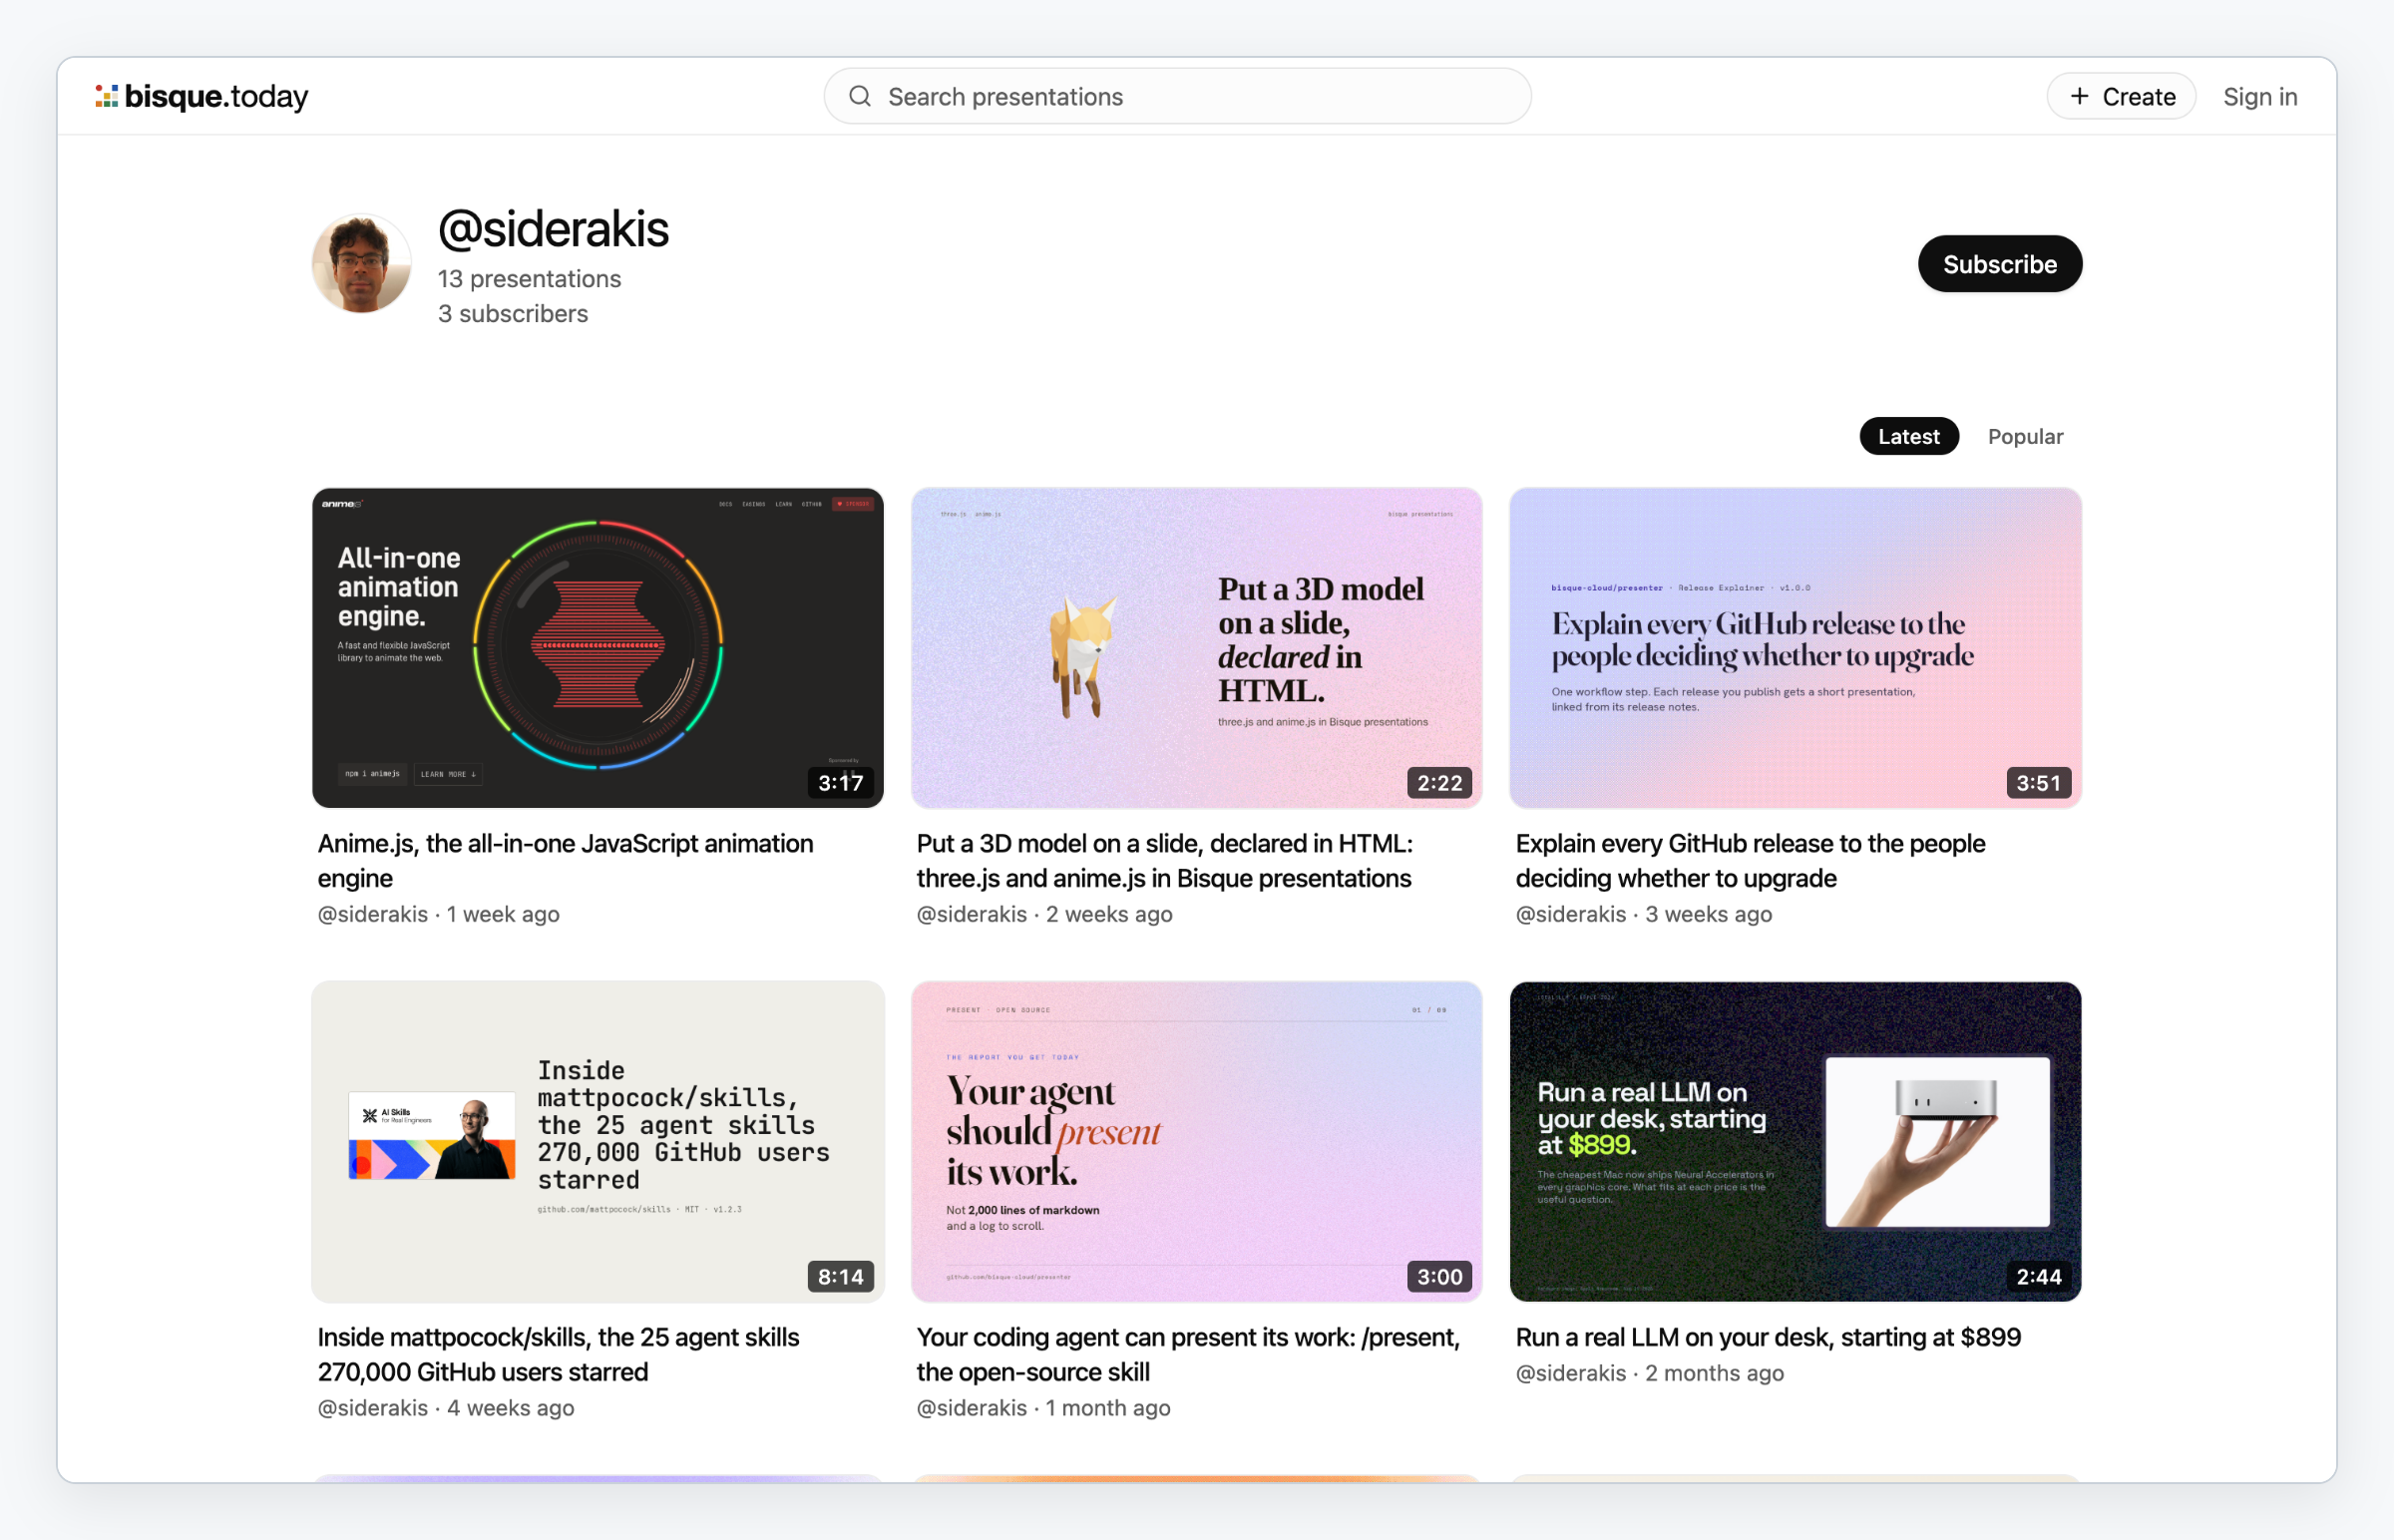The width and height of the screenshot is (2394, 1540).
Task: Click the Inside mattpocock/skills title
Action: pyautogui.click(x=558, y=1354)
